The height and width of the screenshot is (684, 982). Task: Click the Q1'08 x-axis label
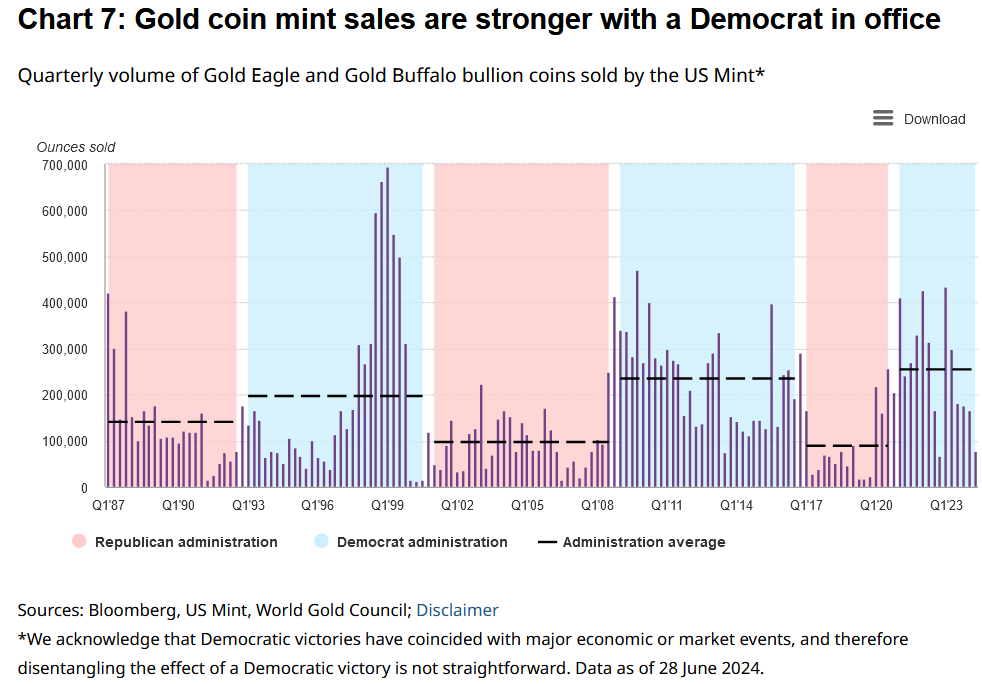coord(597,506)
